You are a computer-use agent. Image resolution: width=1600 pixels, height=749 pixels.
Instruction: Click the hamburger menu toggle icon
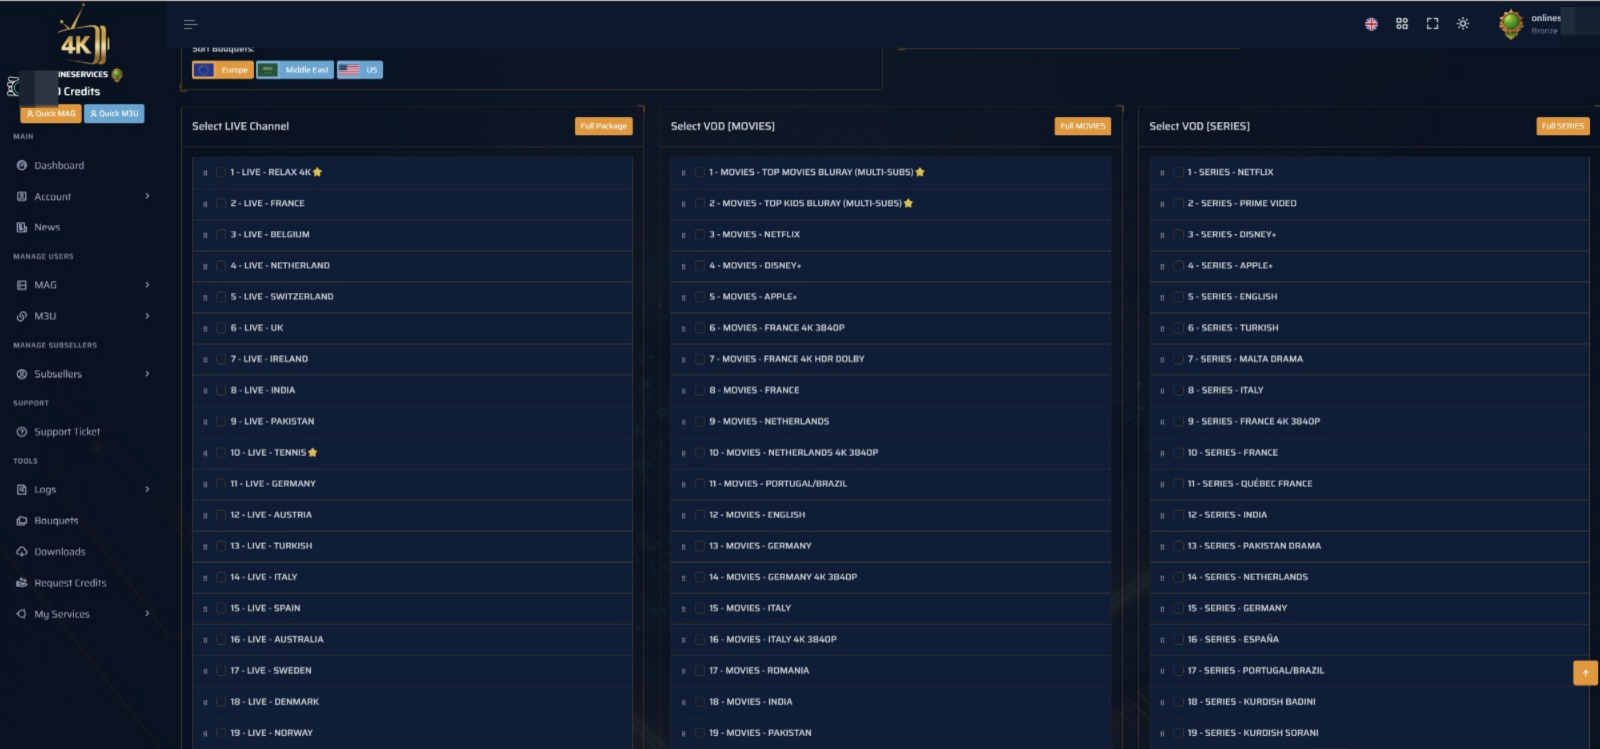pyautogui.click(x=190, y=24)
